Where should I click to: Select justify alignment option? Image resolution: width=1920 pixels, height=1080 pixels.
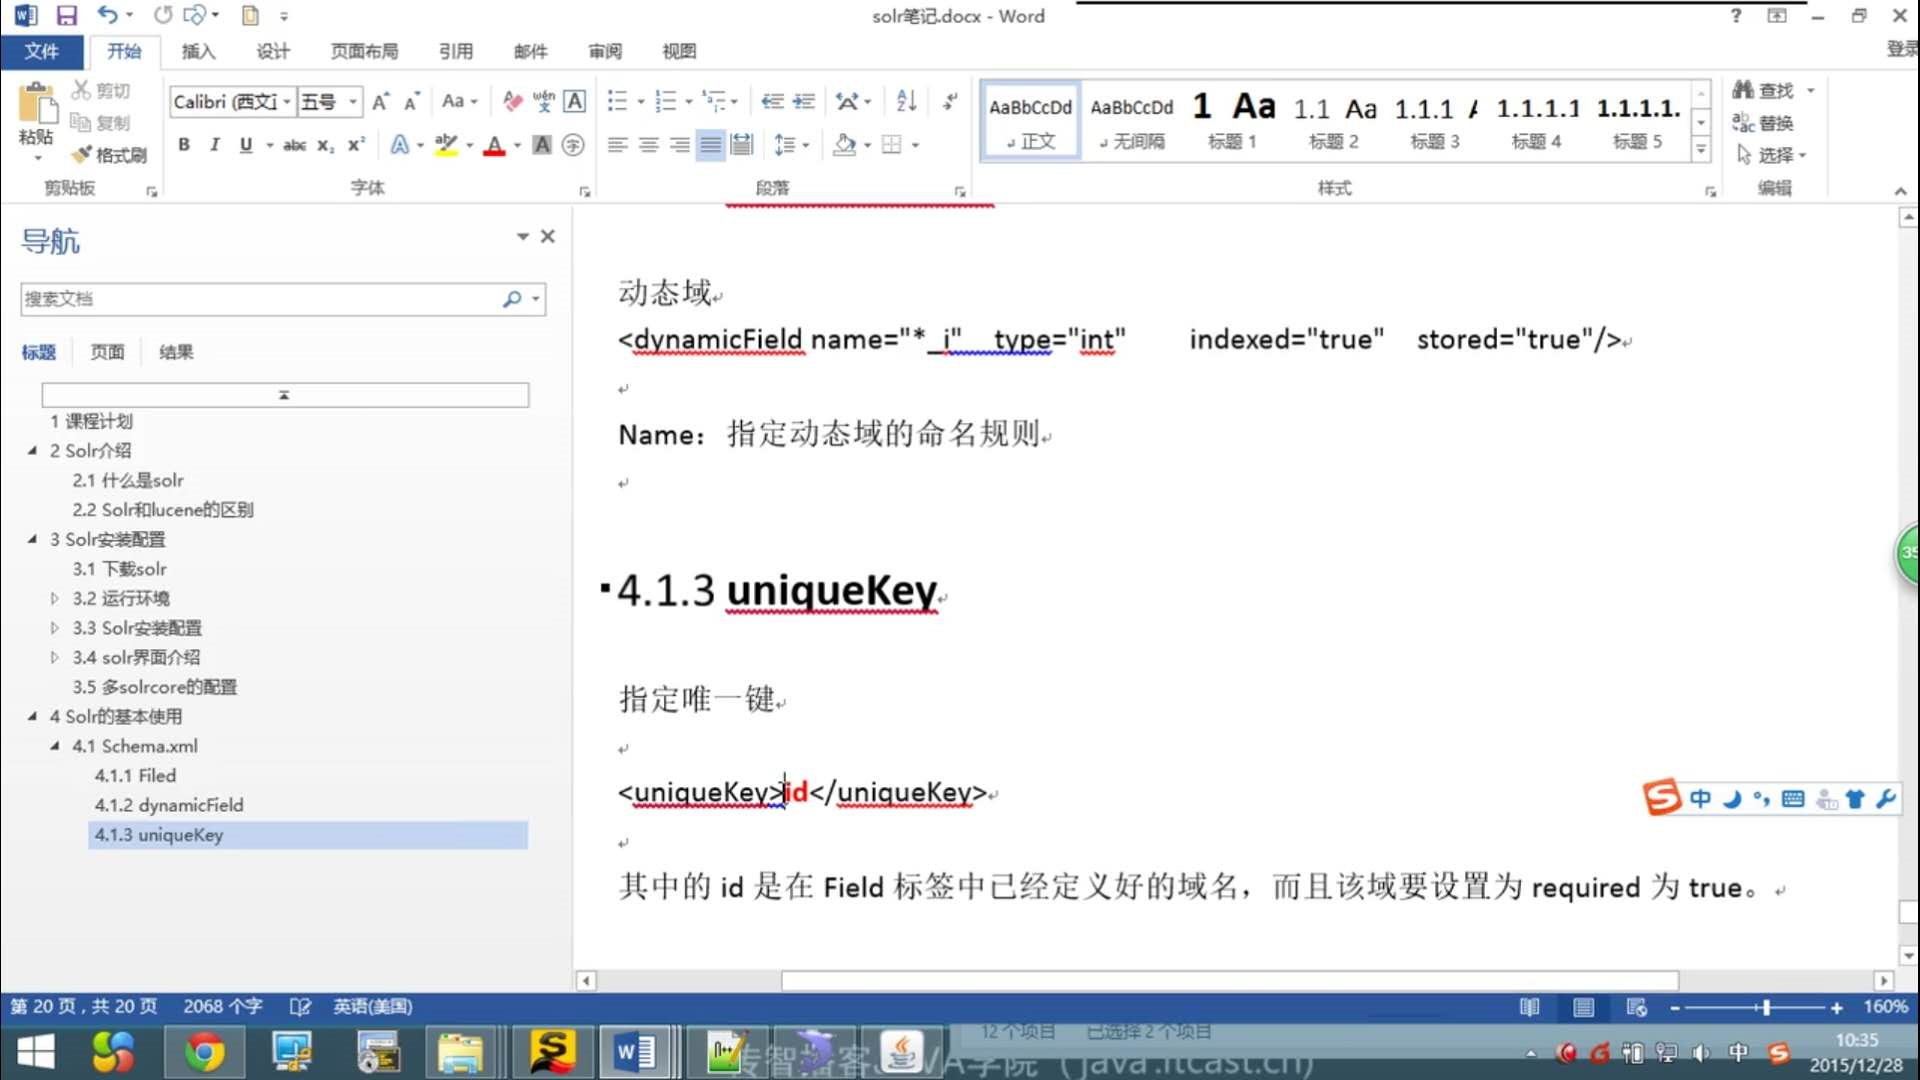click(x=710, y=145)
